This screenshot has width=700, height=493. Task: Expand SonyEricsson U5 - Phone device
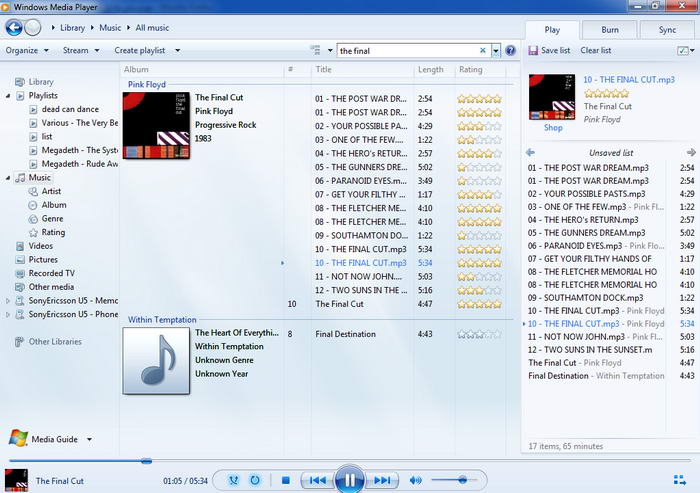point(8,314)
